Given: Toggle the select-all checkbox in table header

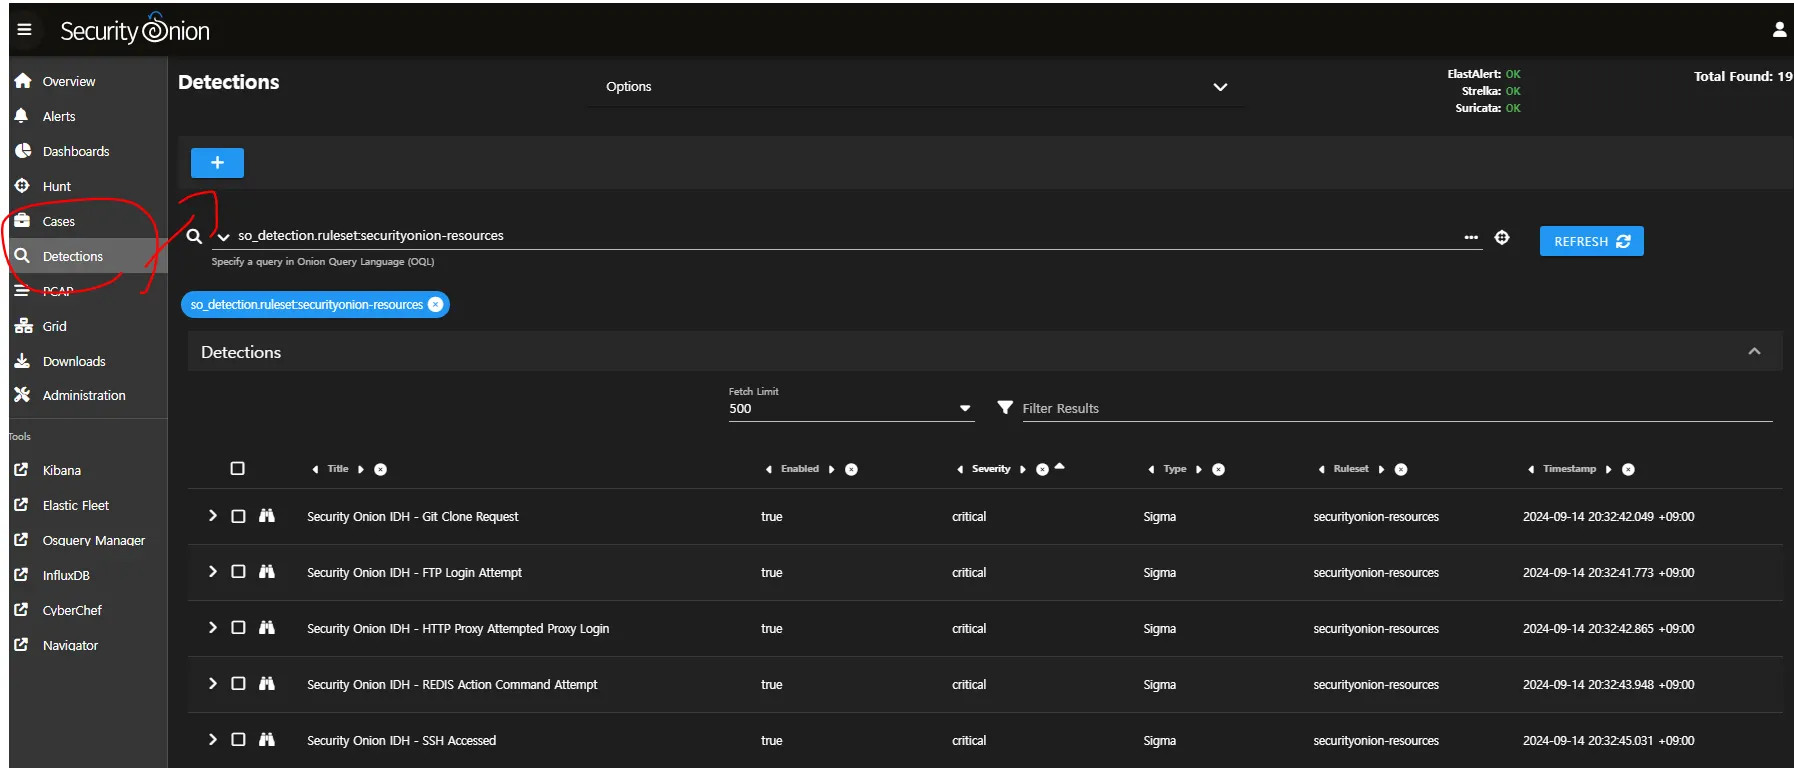Looking at the screenshot, I should click(x=237, y=469).
